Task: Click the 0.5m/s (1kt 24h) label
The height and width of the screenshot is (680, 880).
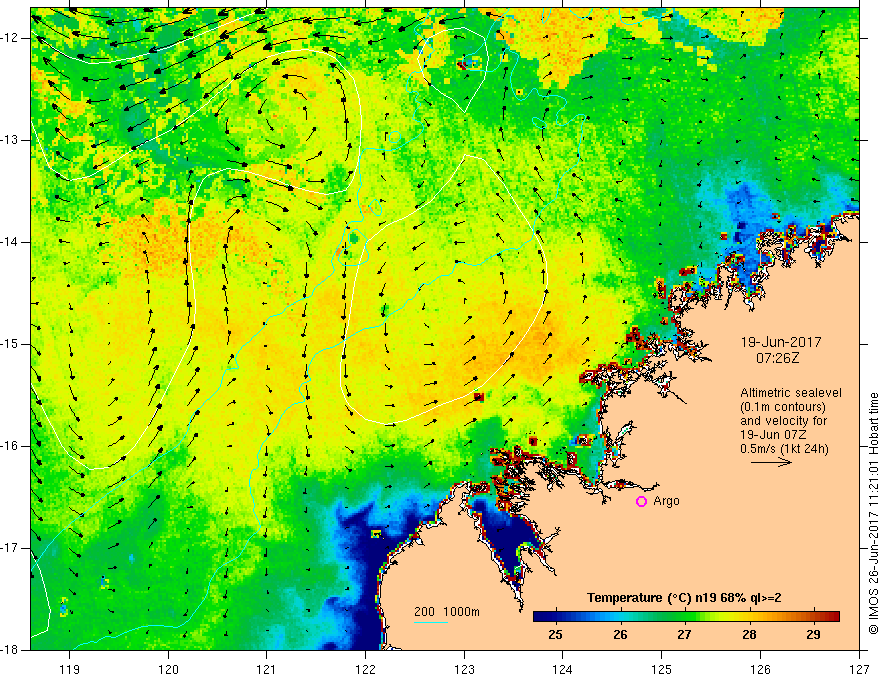Action: click(x=785, y=449)
